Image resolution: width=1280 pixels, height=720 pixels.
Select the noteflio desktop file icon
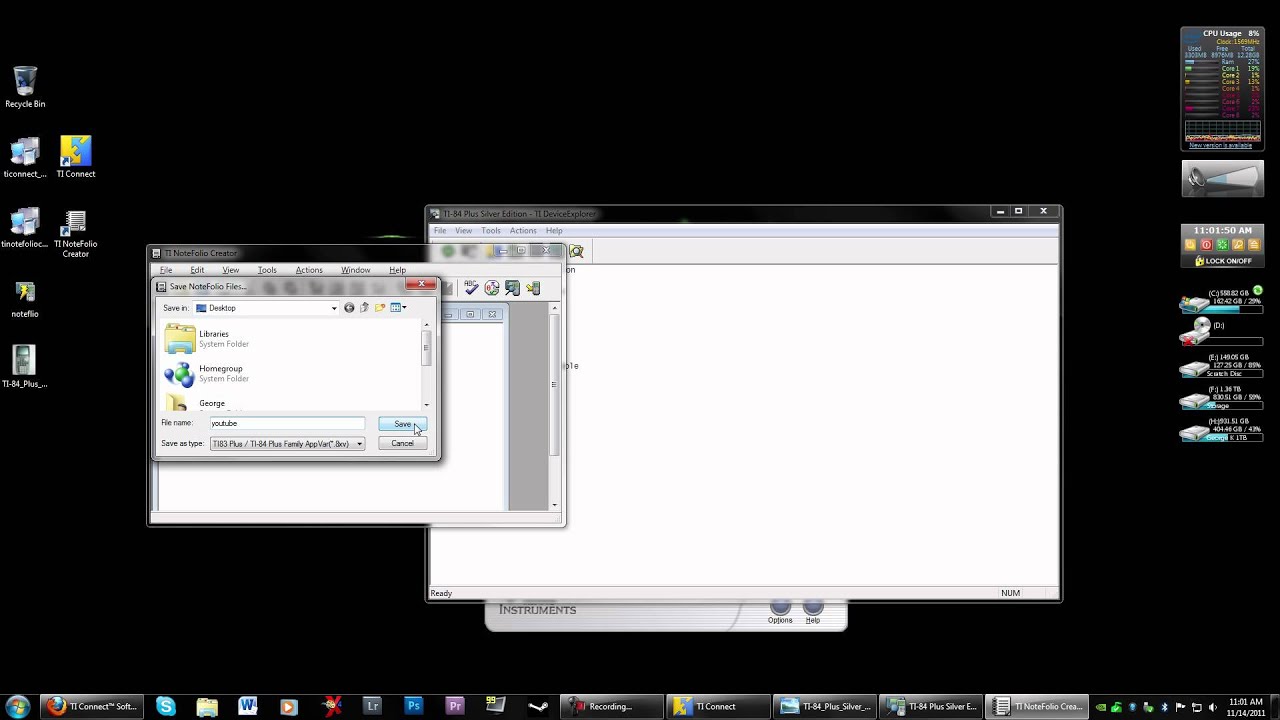coord(25,298)
